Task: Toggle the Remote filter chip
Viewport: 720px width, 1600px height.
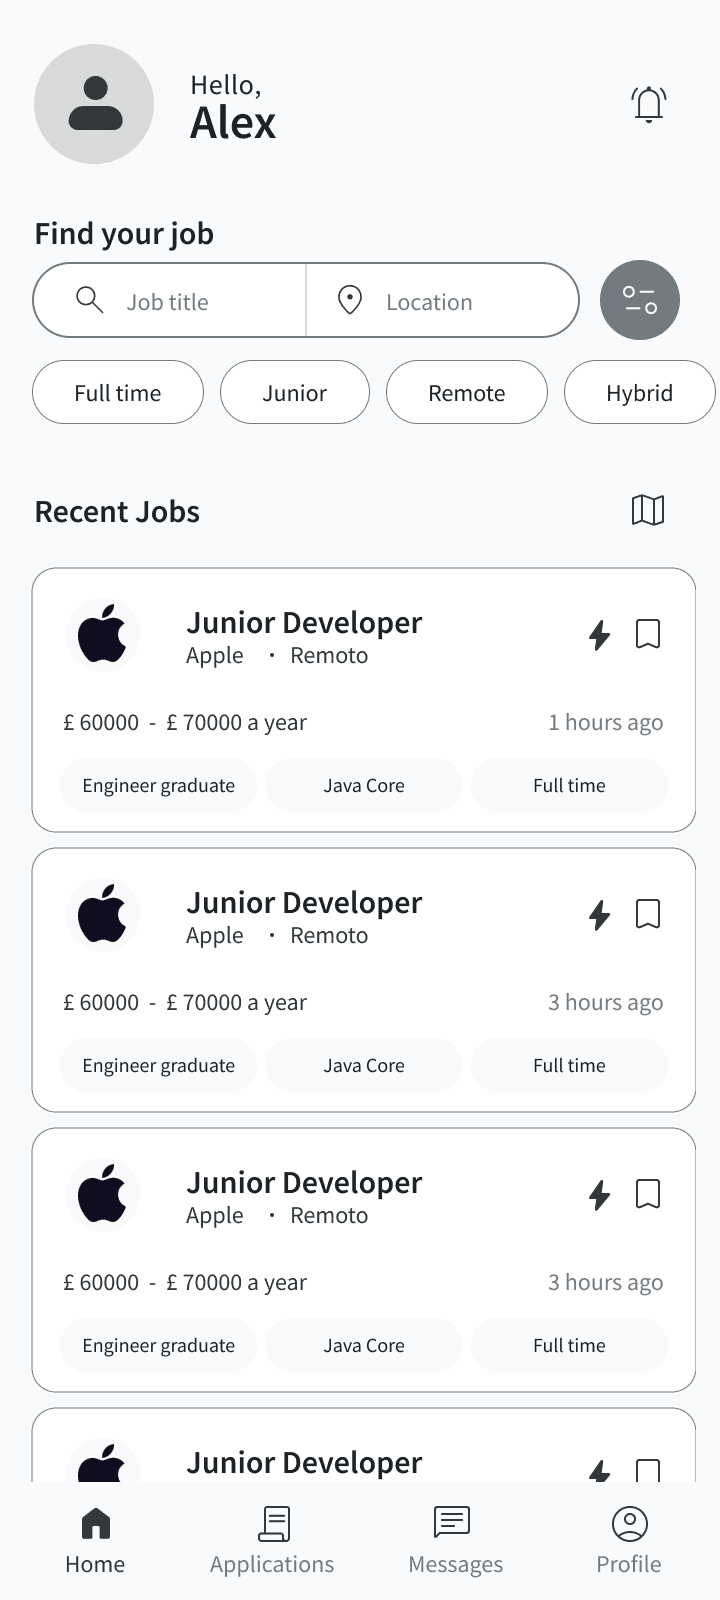Action: click(467, 393)
